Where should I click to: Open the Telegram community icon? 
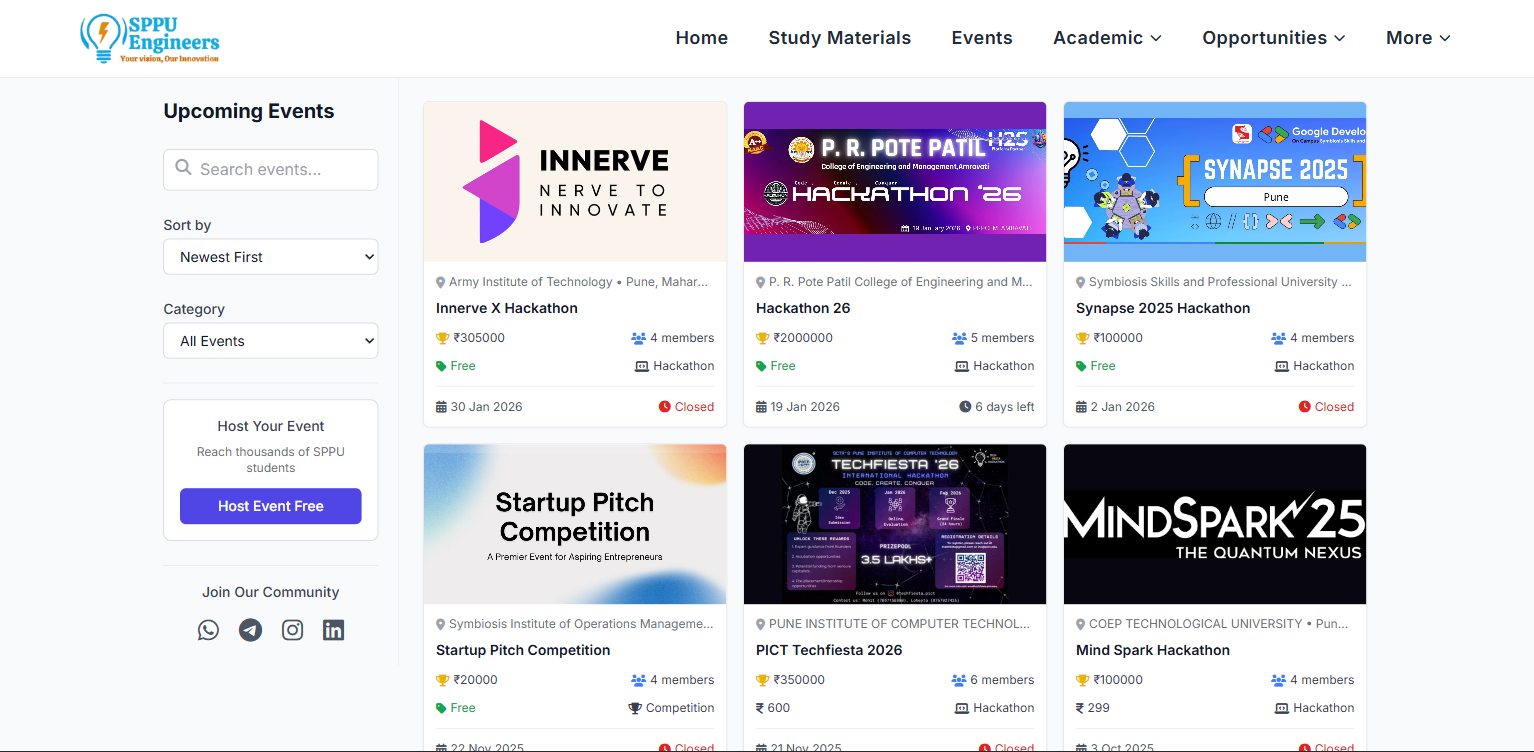[250, 630]
